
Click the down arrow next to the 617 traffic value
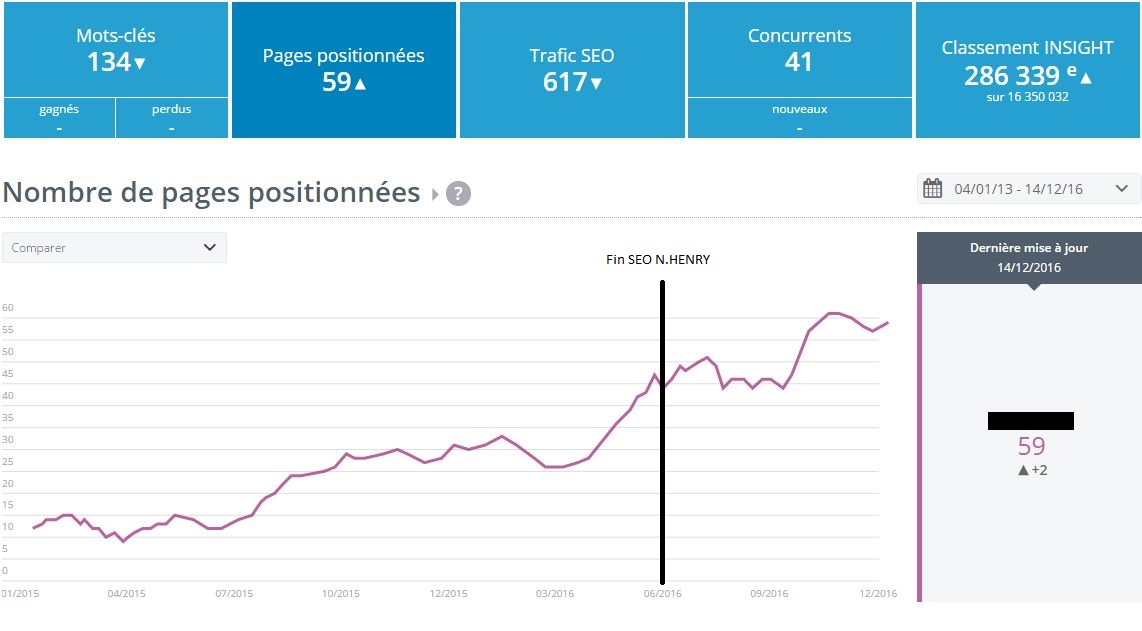pos(596,85)
